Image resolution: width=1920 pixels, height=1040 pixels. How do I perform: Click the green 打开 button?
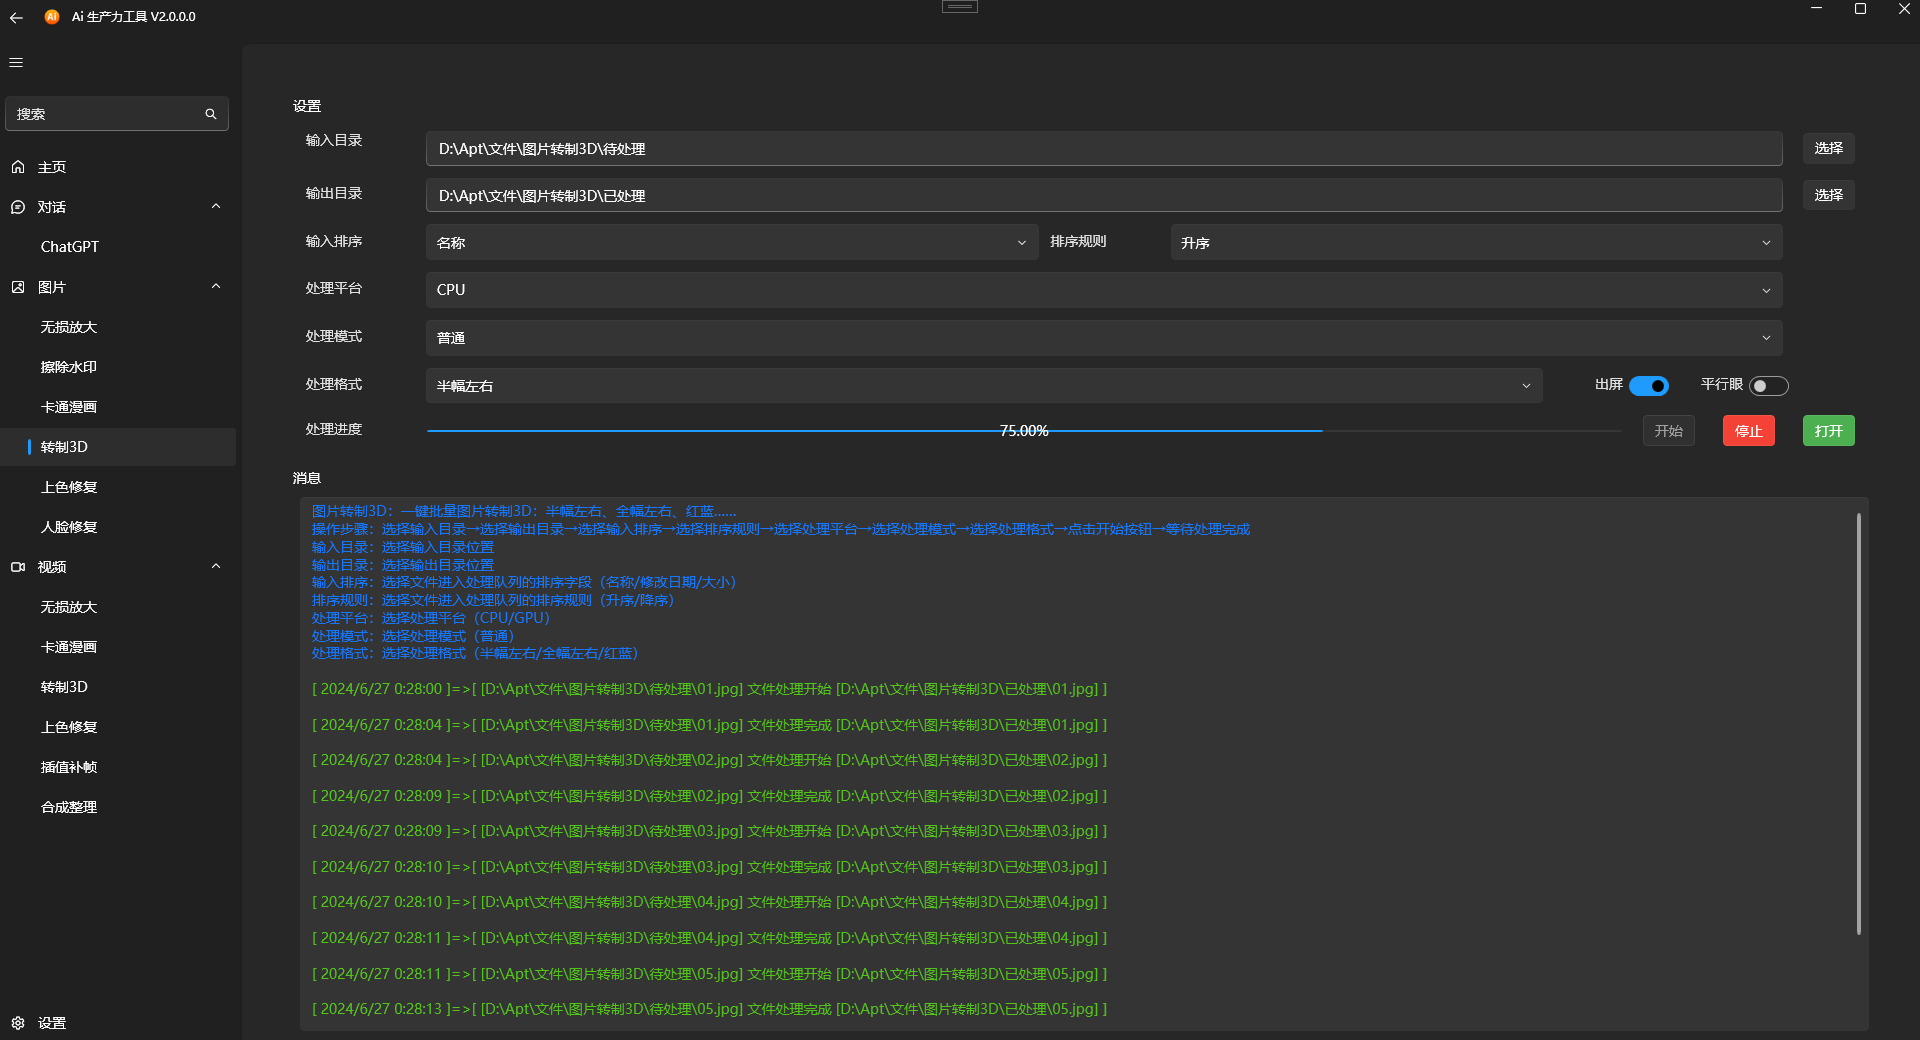click(x=1828, y=431)
